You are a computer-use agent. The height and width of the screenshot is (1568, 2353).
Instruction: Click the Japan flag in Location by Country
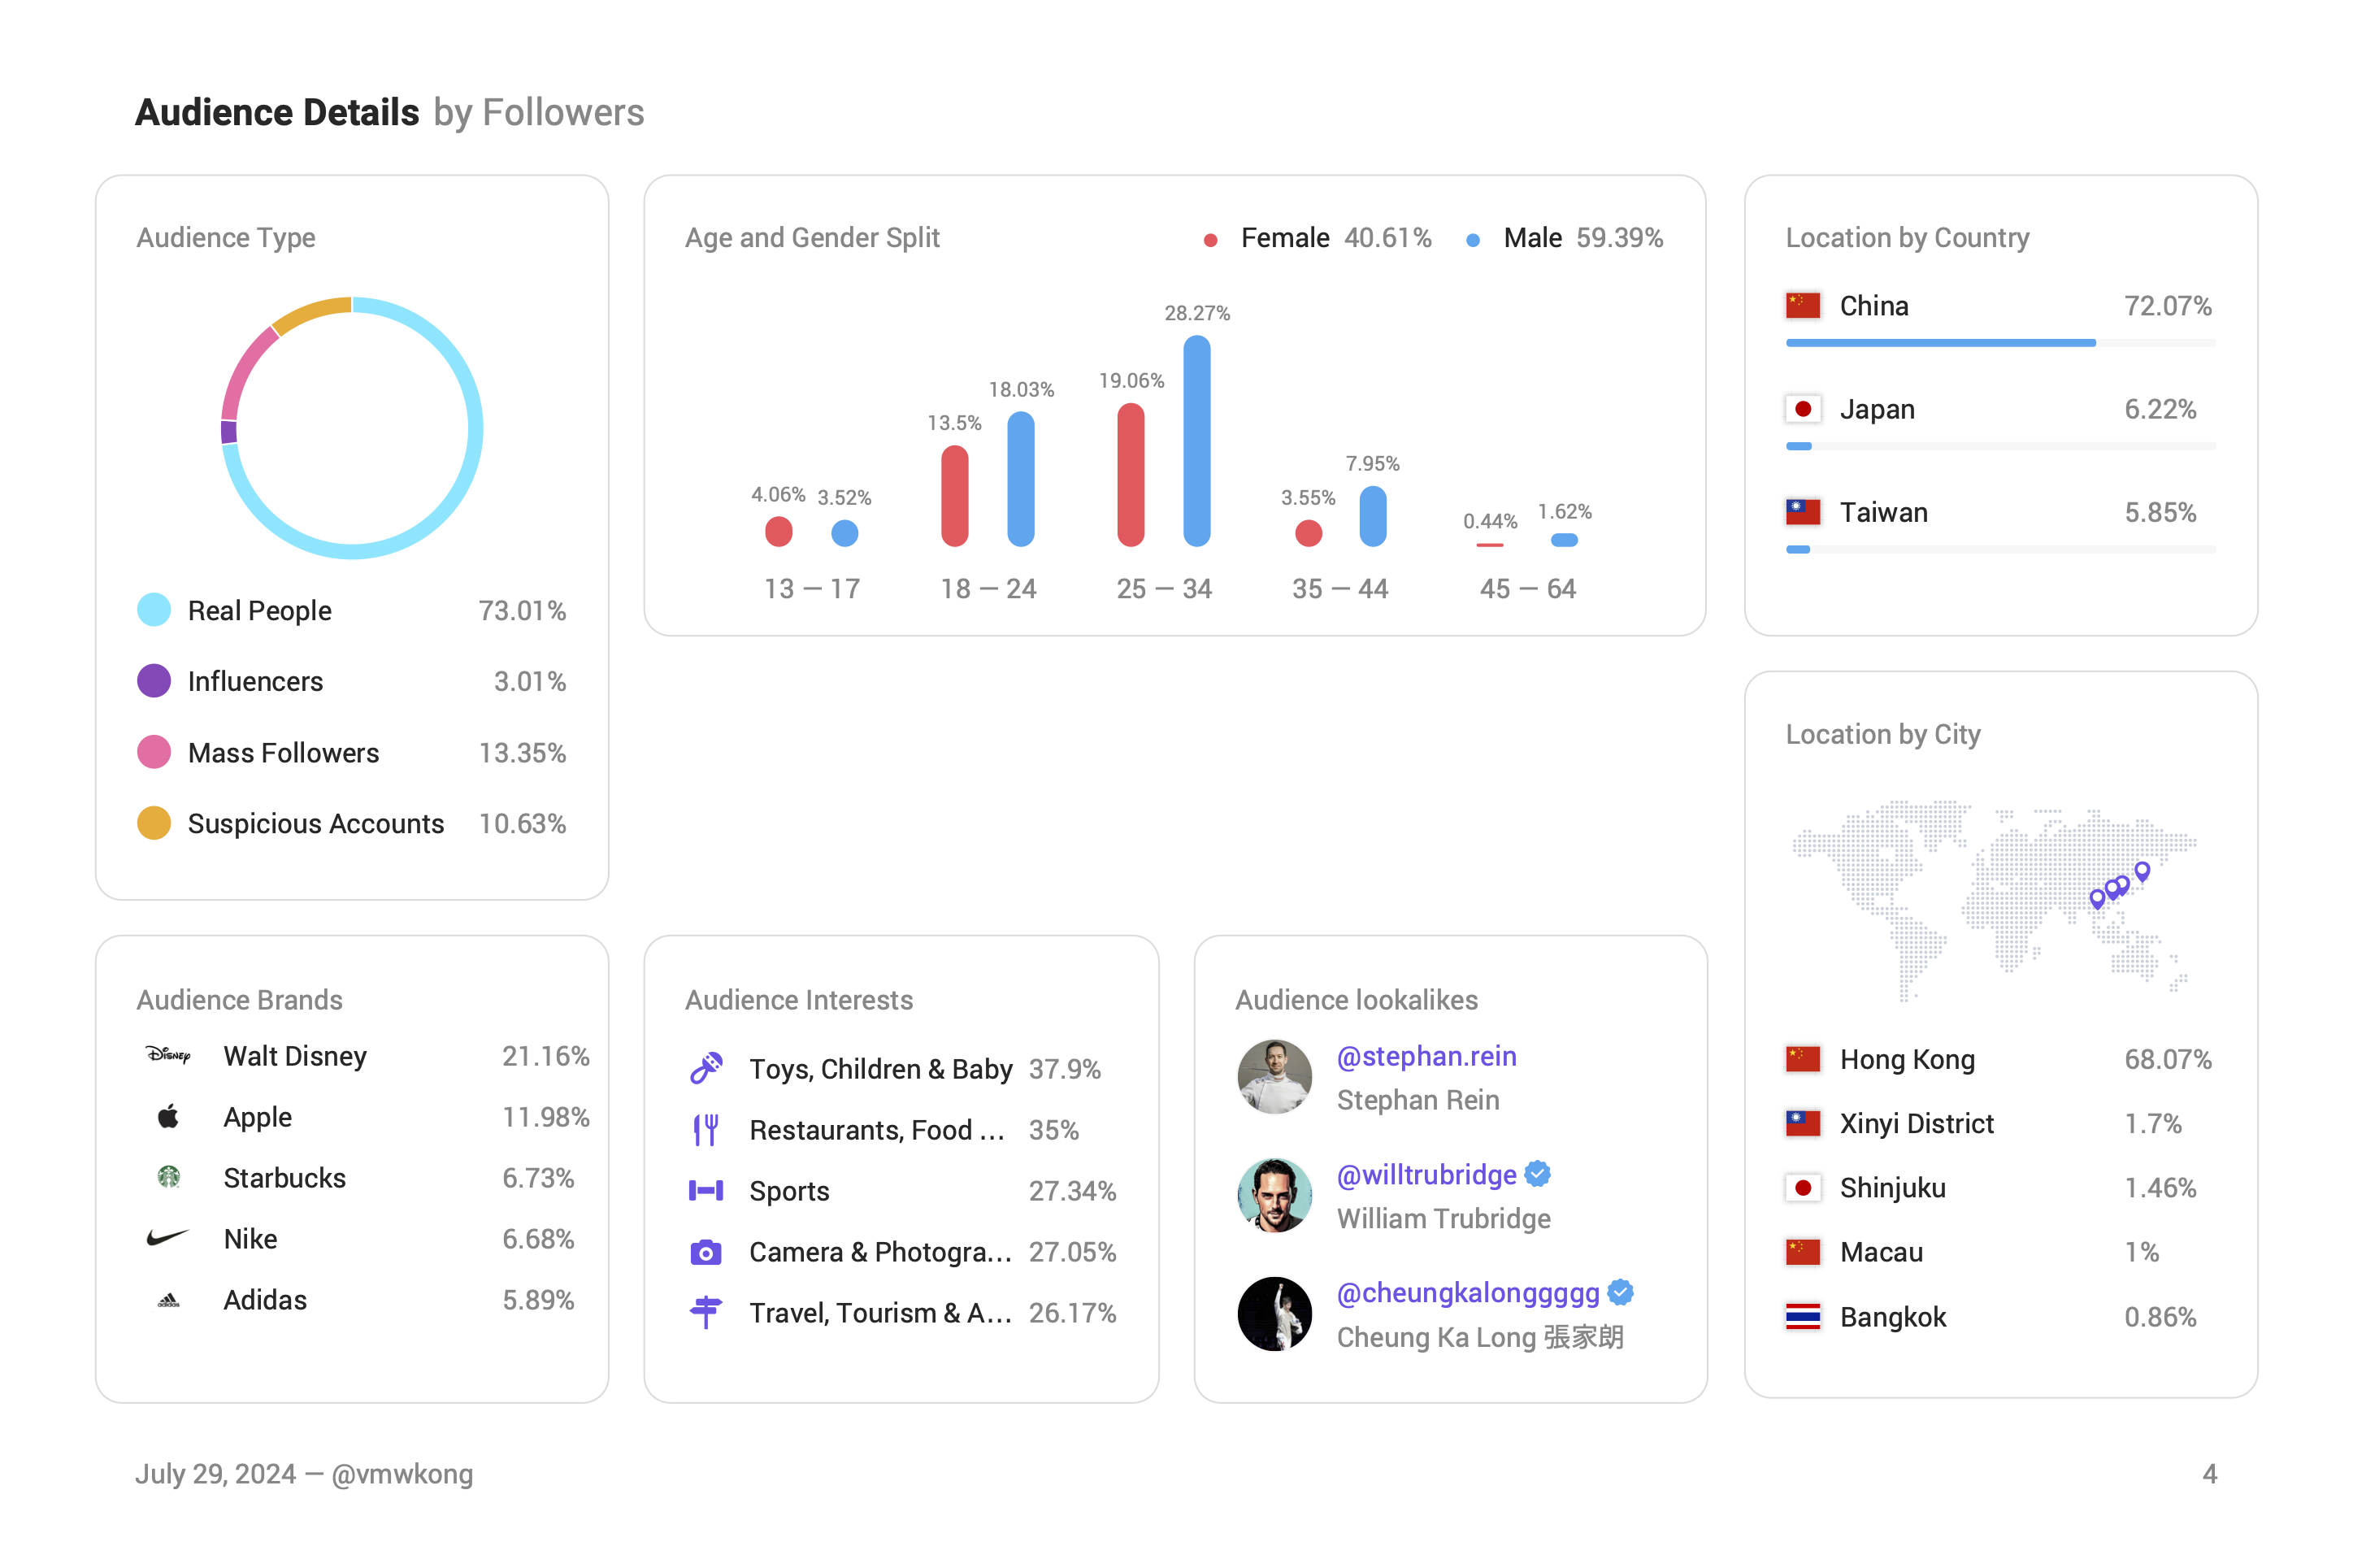pos(1802,409)
